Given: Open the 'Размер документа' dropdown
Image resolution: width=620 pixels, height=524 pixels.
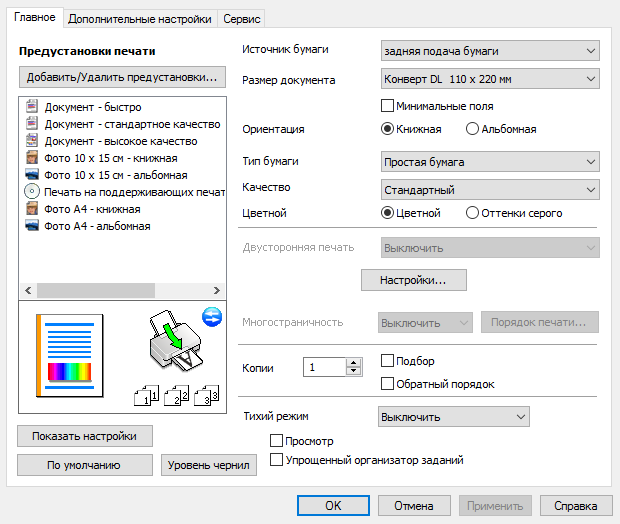Looking at the screenshot, I should pyautogui.click(x=490, y=79).
